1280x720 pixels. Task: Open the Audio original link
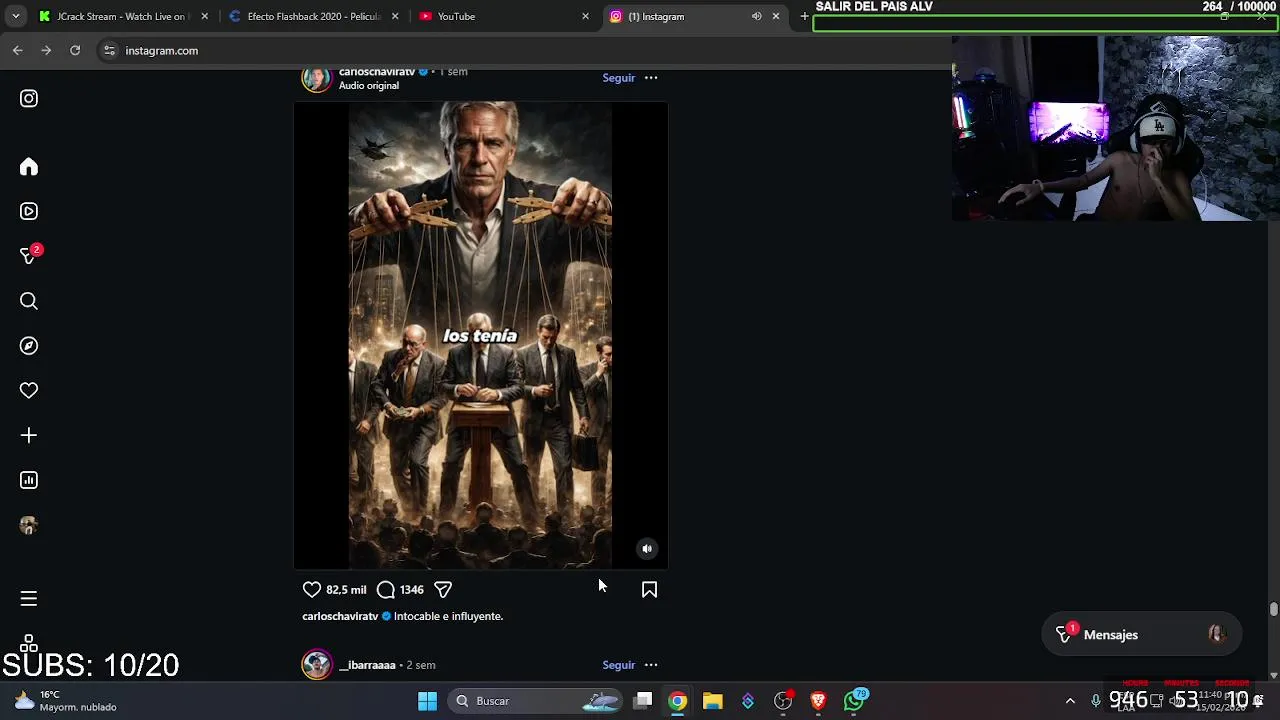pos(368,86)
